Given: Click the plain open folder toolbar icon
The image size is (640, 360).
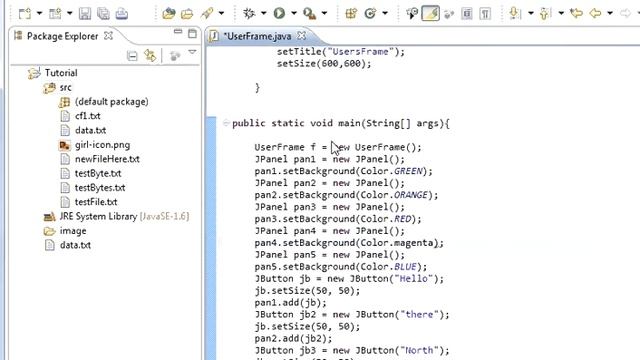Looking at the screenshot, I should coord(187,13).
